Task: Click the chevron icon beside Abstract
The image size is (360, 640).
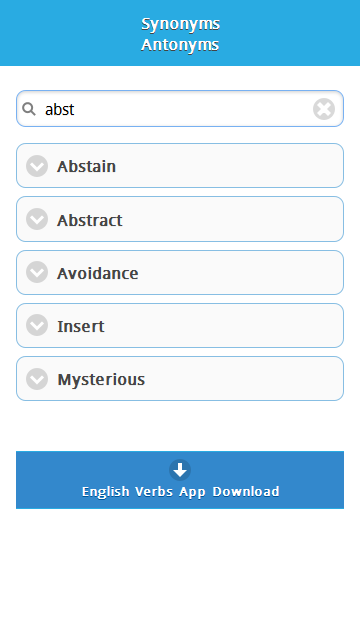Action: click(x=37, y=219)
